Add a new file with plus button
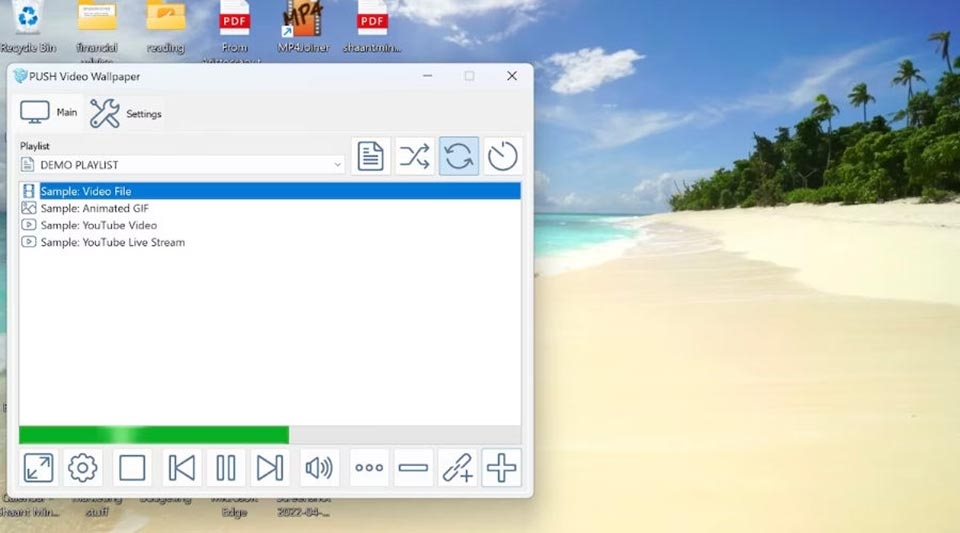This screenshot has height=533, width=960. 501,468
